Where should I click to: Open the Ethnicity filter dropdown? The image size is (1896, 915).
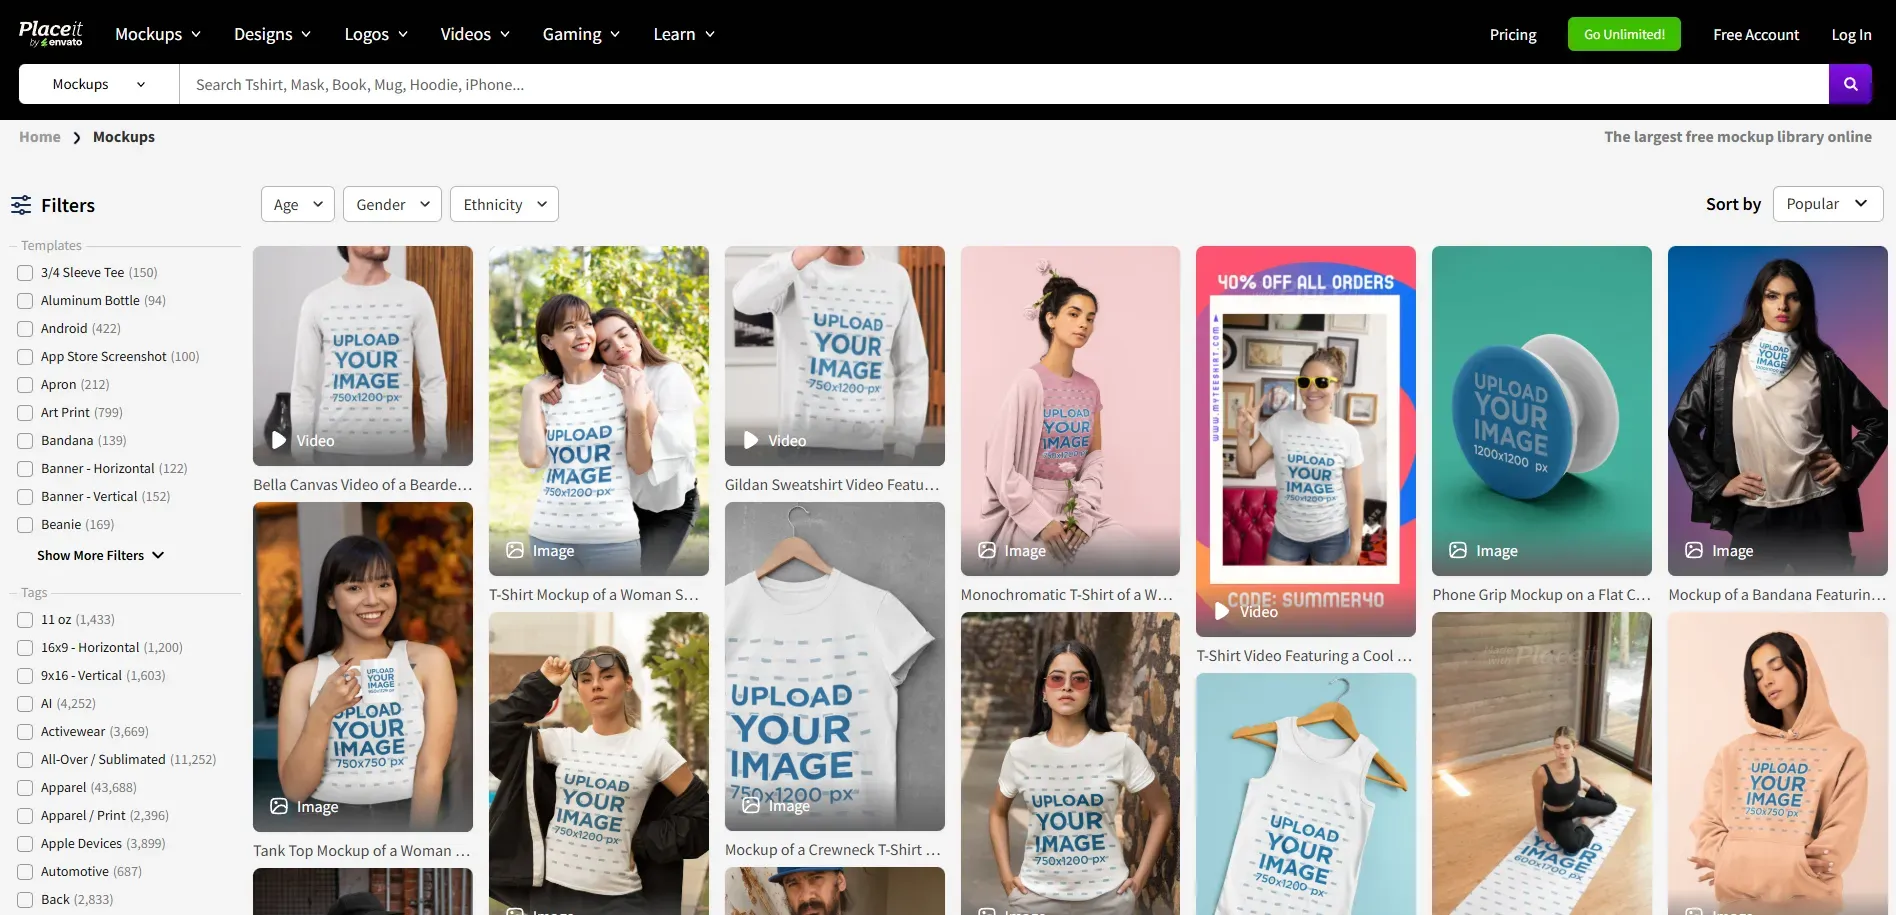504,203
